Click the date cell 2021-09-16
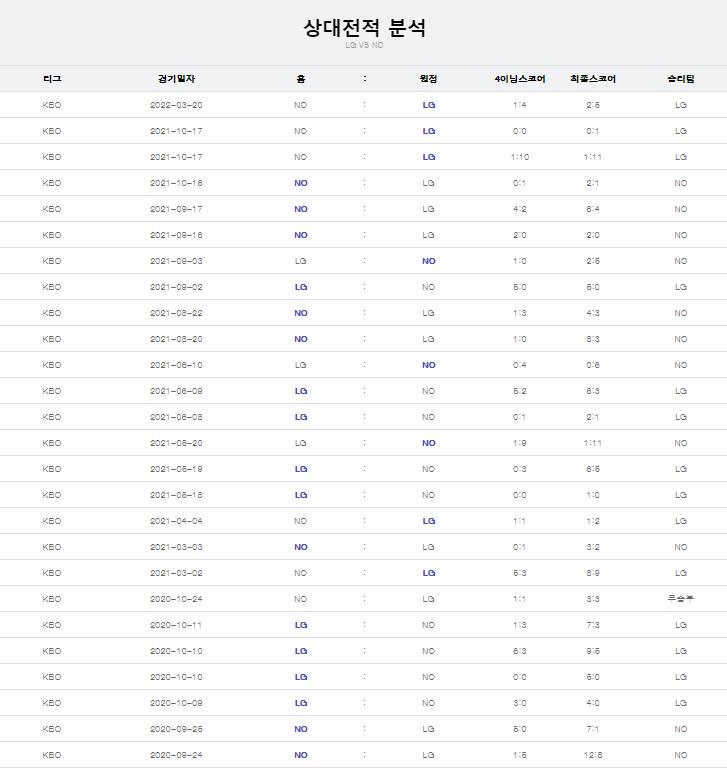 (x=176, y=235)
